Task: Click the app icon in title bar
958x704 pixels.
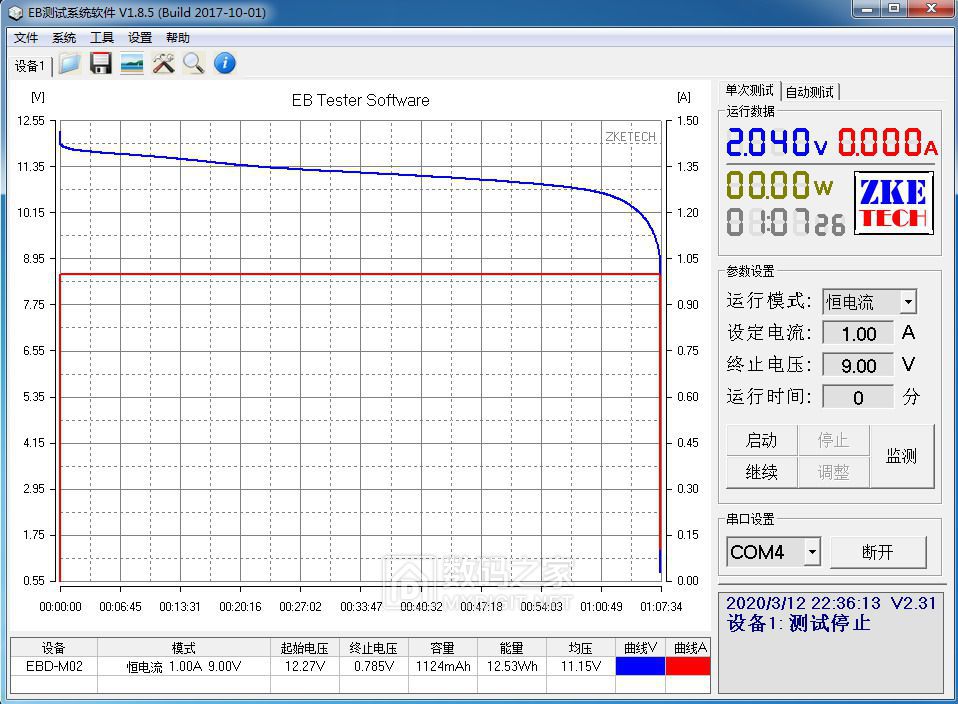Action: click(x=15, y=13)
